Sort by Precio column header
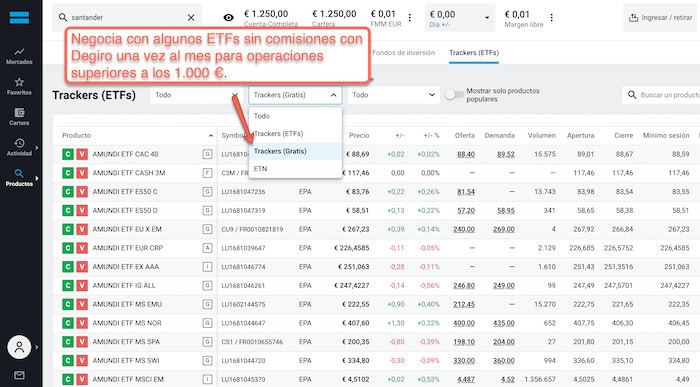Screen dimensions: 700x387 (359, 136)
